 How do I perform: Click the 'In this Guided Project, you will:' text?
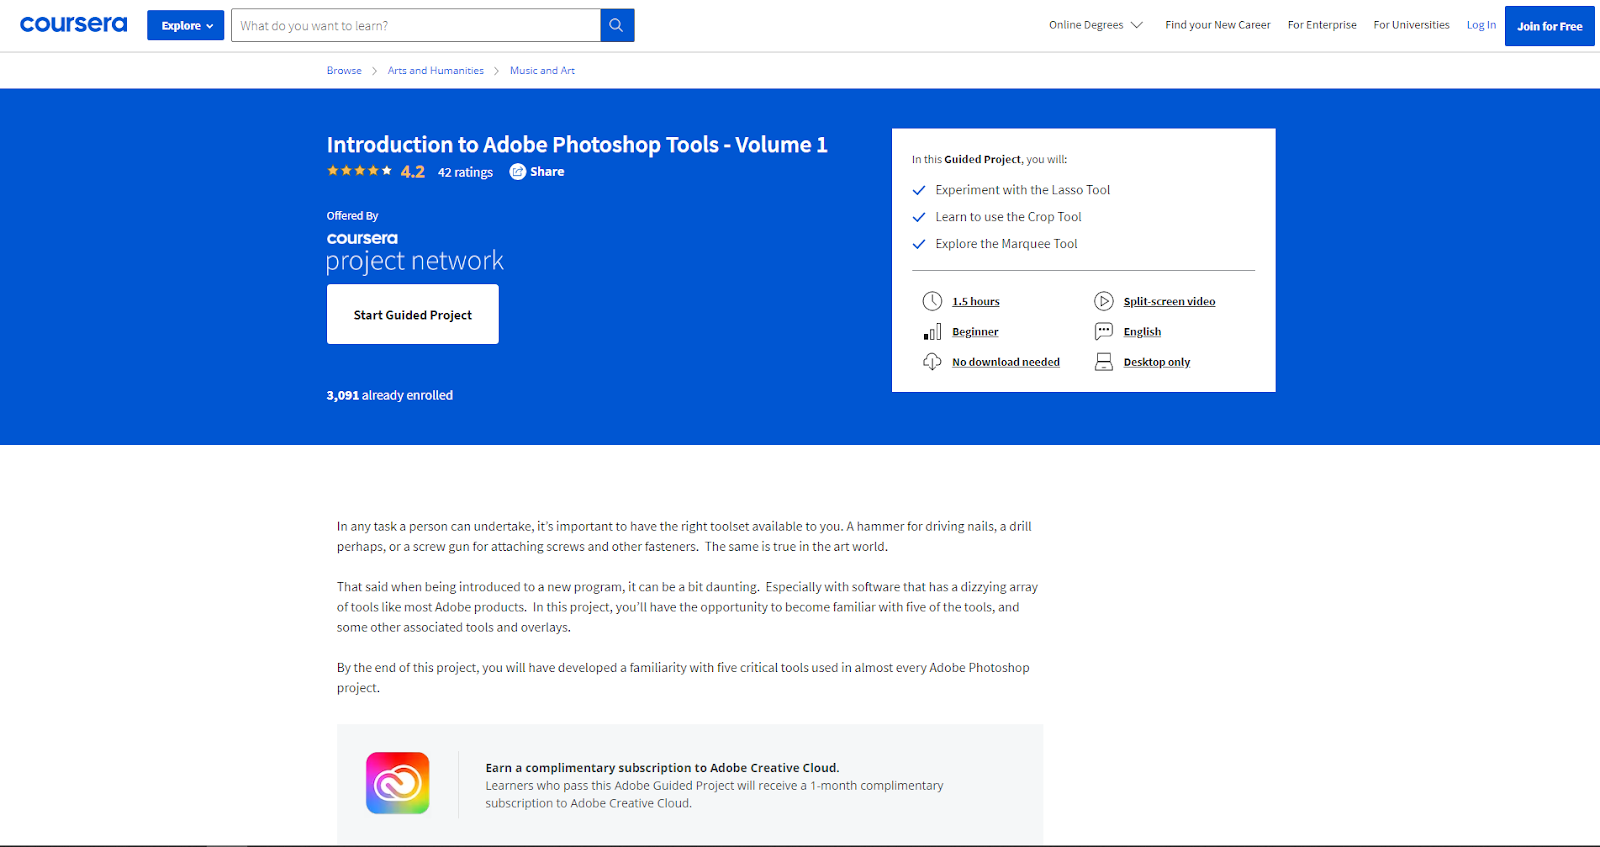coord(990,159)
